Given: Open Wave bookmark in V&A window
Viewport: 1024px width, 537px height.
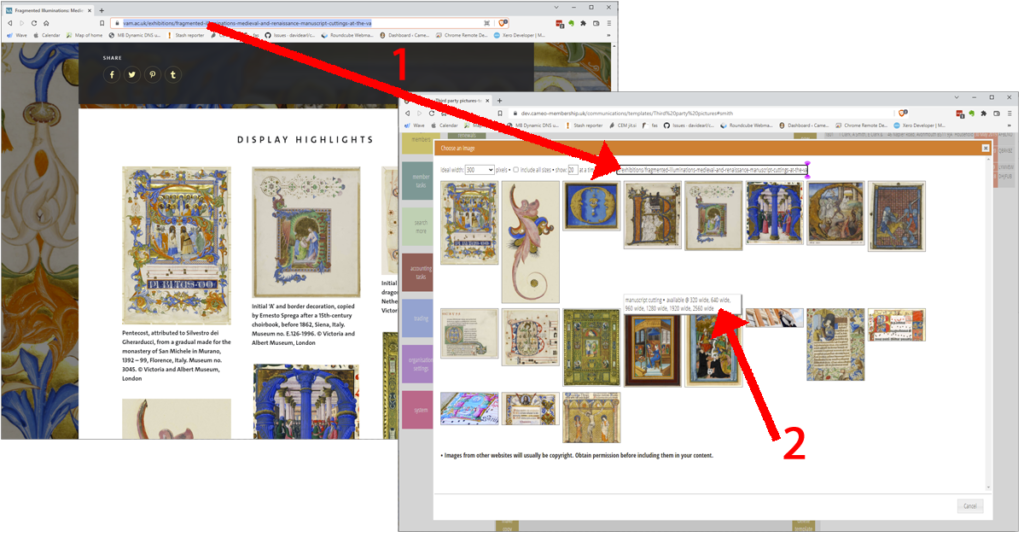Looking at the screenshot, I should (x=18, y=35).
